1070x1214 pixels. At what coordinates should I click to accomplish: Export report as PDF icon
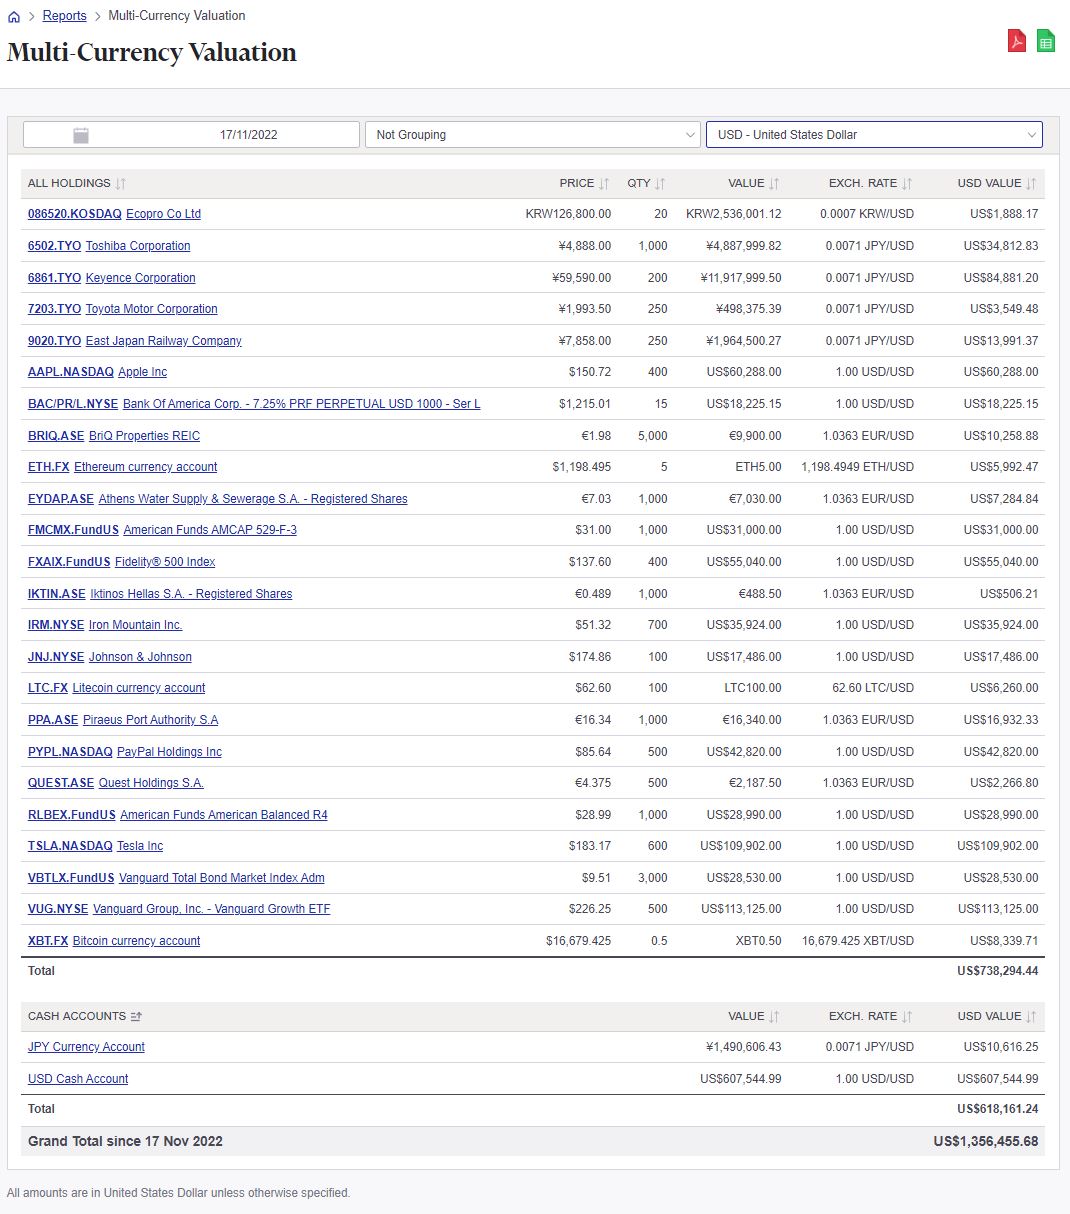click(x=1017, y=41)
